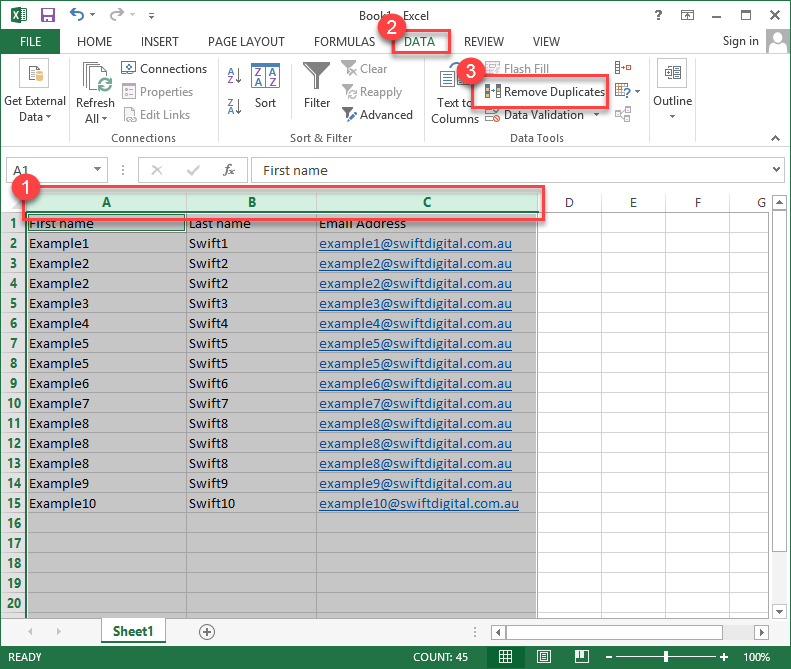
Task: Click the Undo arrow icon
Action: 77,14
